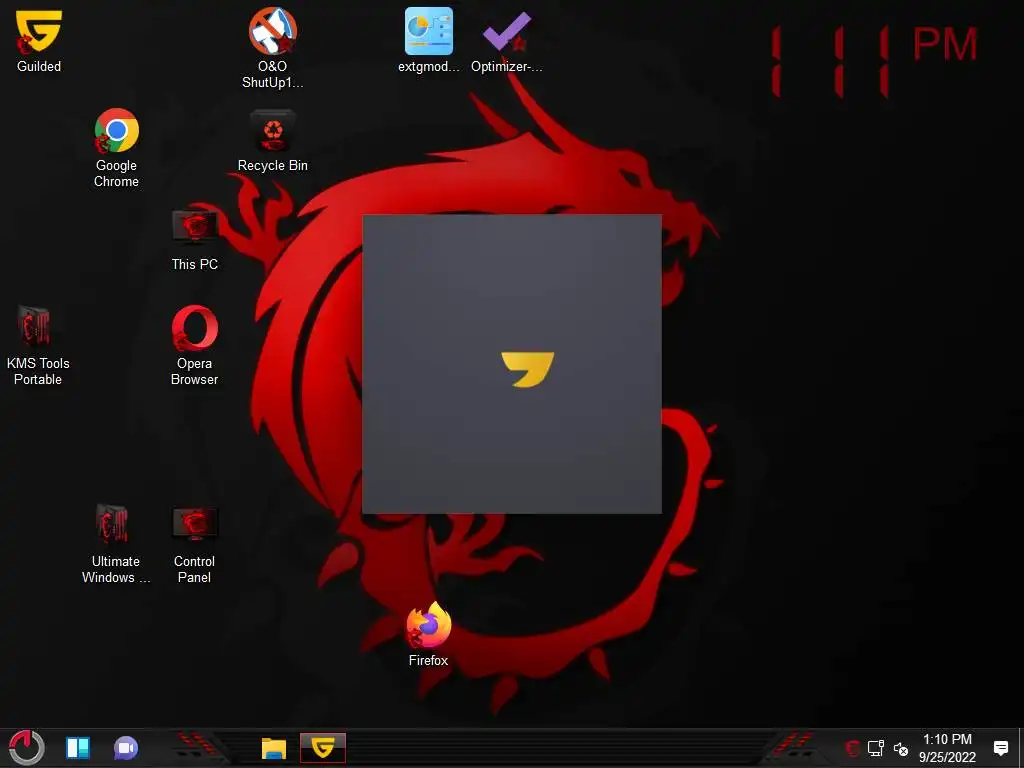Open the notification center icon

(x=1000, y=748)
